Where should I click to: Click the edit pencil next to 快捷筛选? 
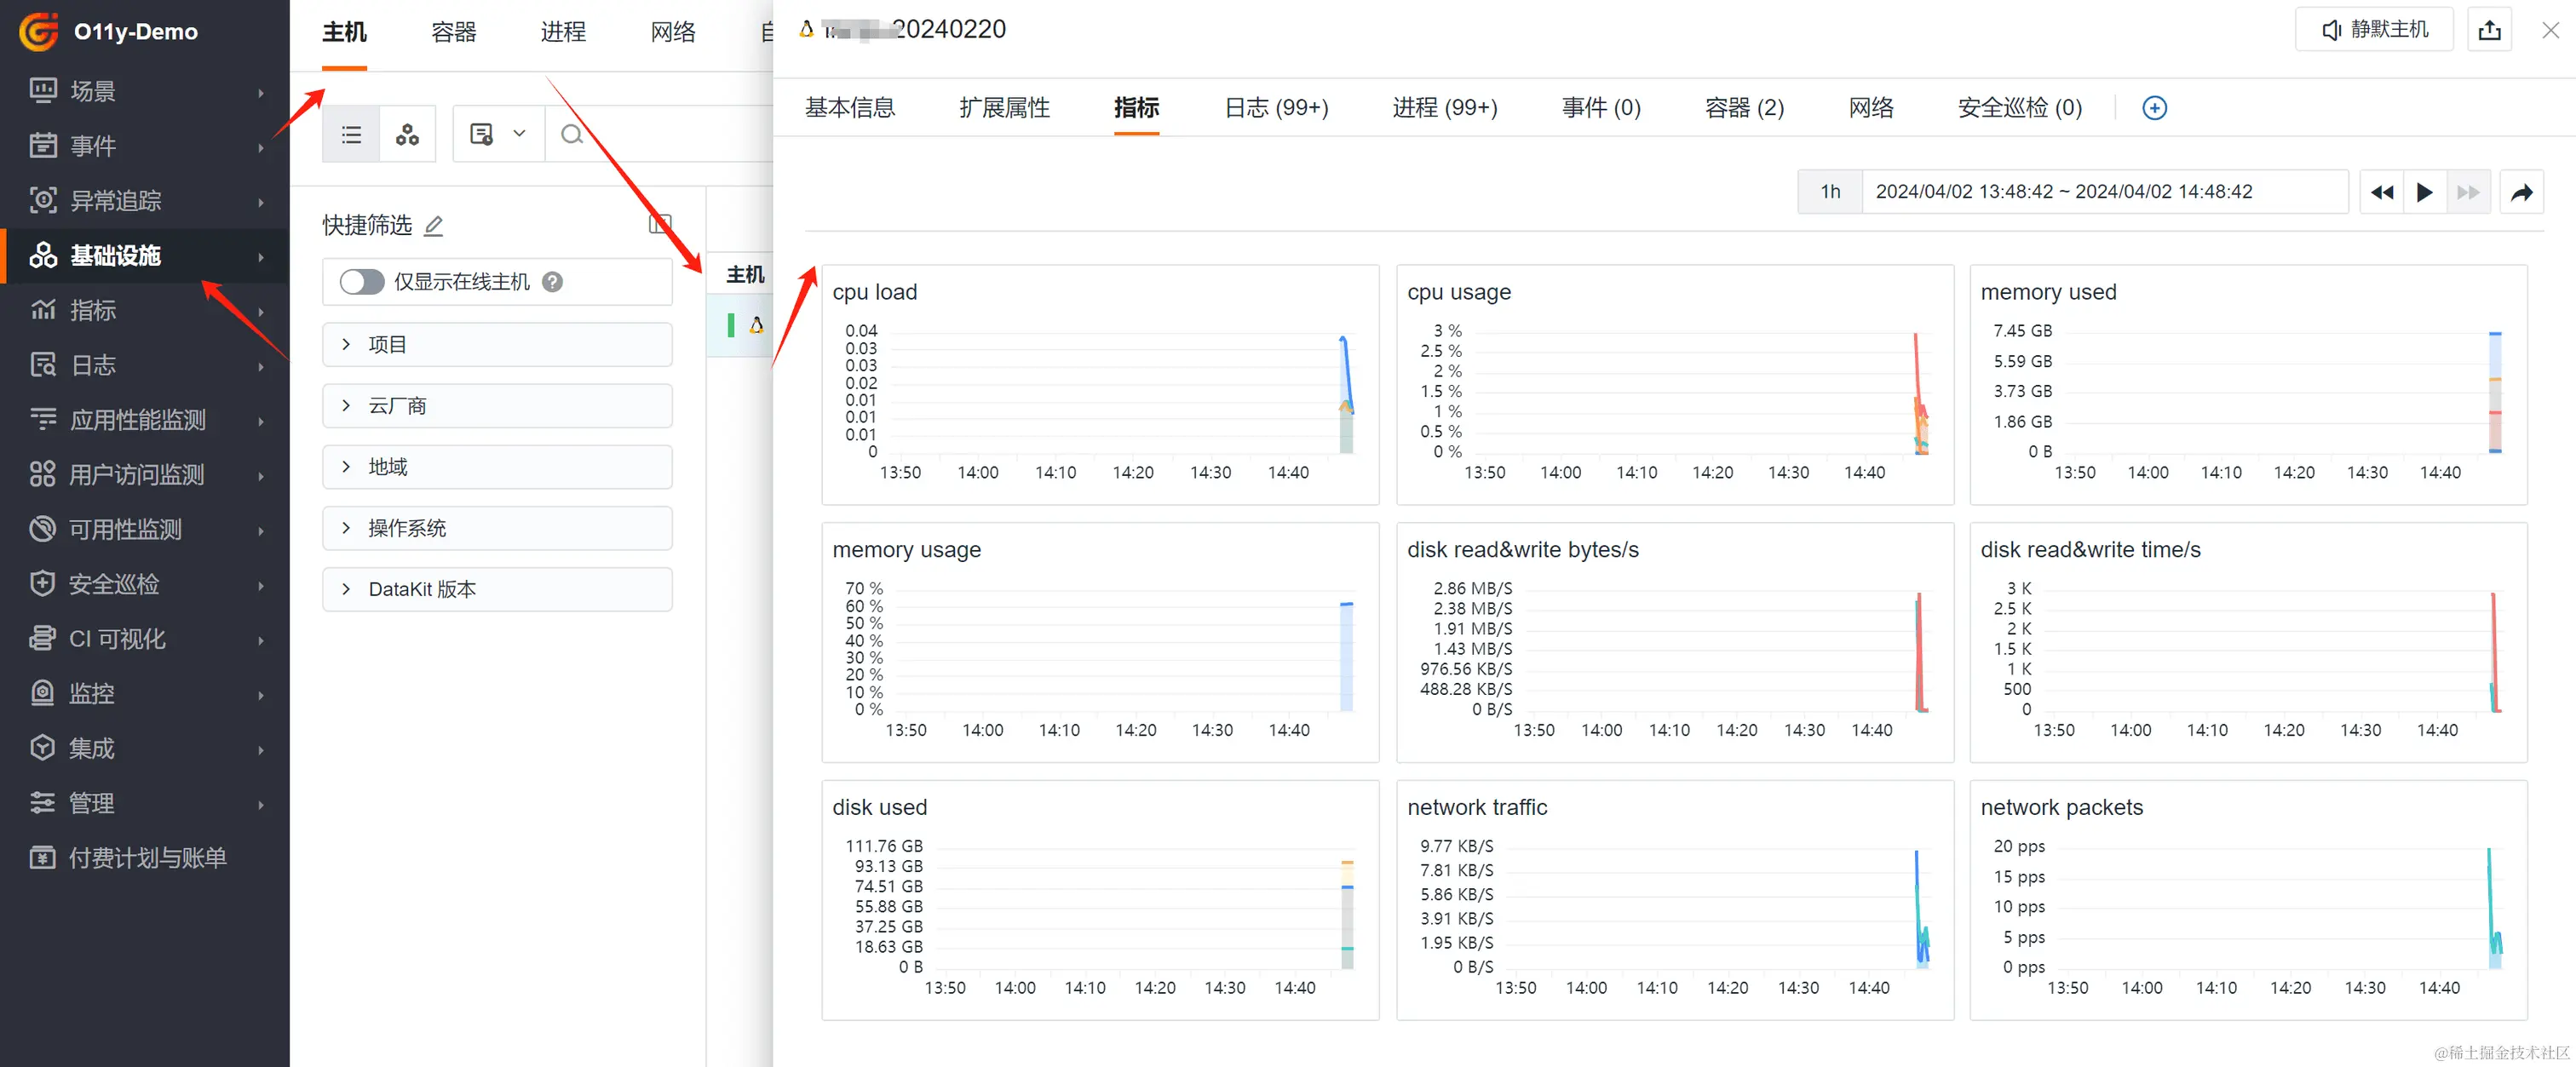tap(434, 226)
